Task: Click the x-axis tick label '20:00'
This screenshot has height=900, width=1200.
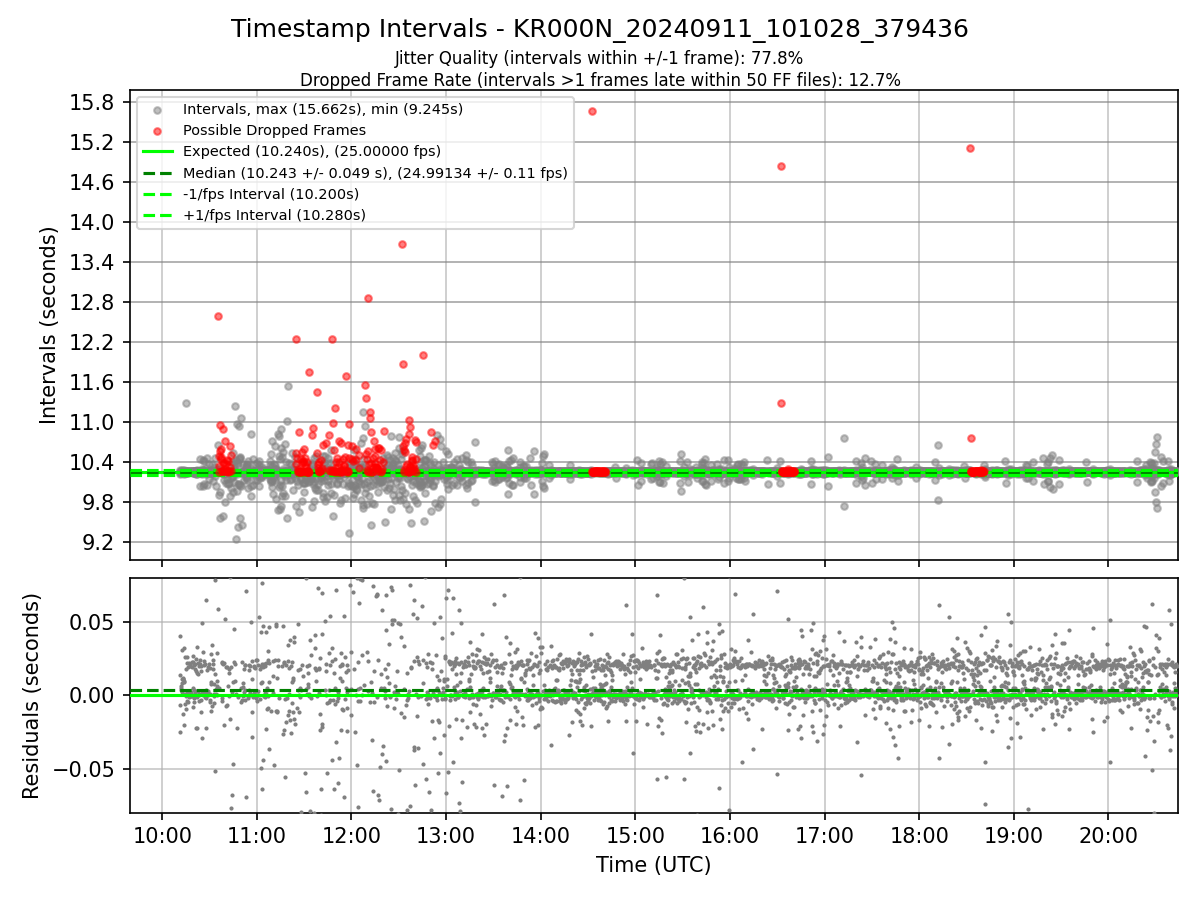Action: click(x=1108, y=835)
